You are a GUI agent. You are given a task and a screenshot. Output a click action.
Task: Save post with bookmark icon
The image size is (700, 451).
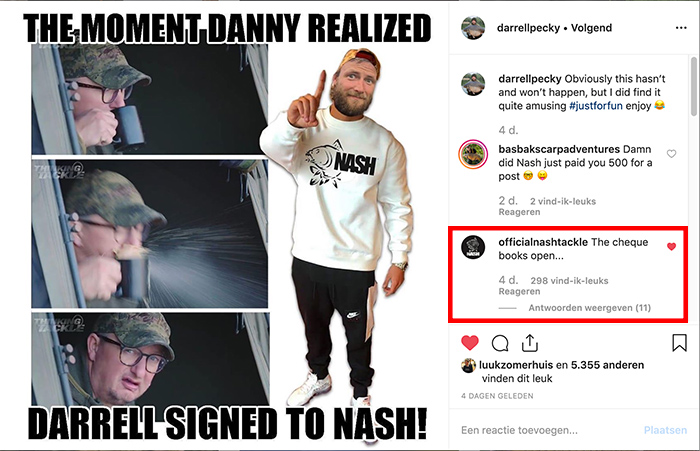pyautogui.click(x=679, y=343)
